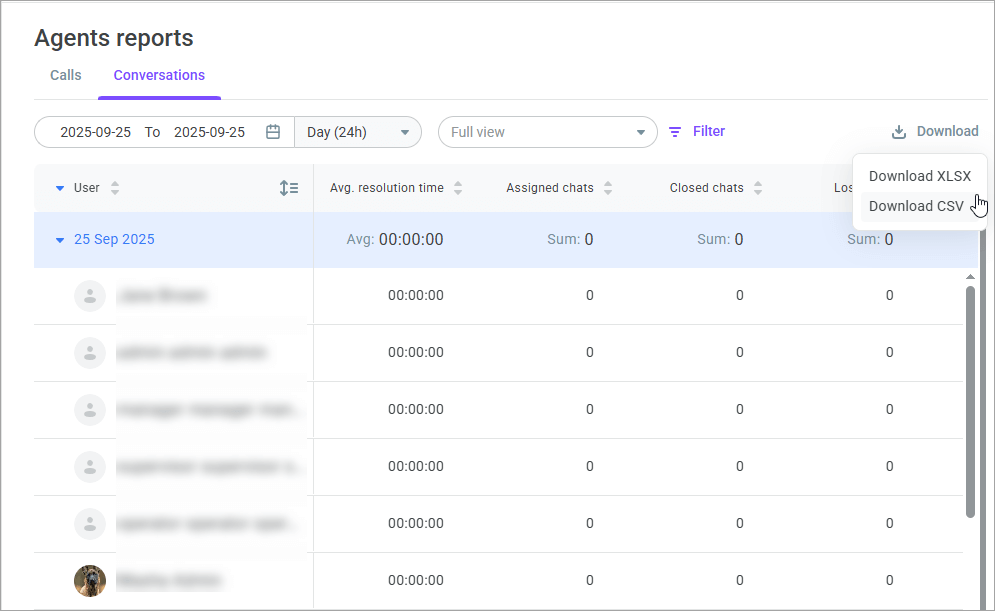This screenshot has height=611, width=995.
Task: Click the vertical table scrollbar
Action: 970,400
